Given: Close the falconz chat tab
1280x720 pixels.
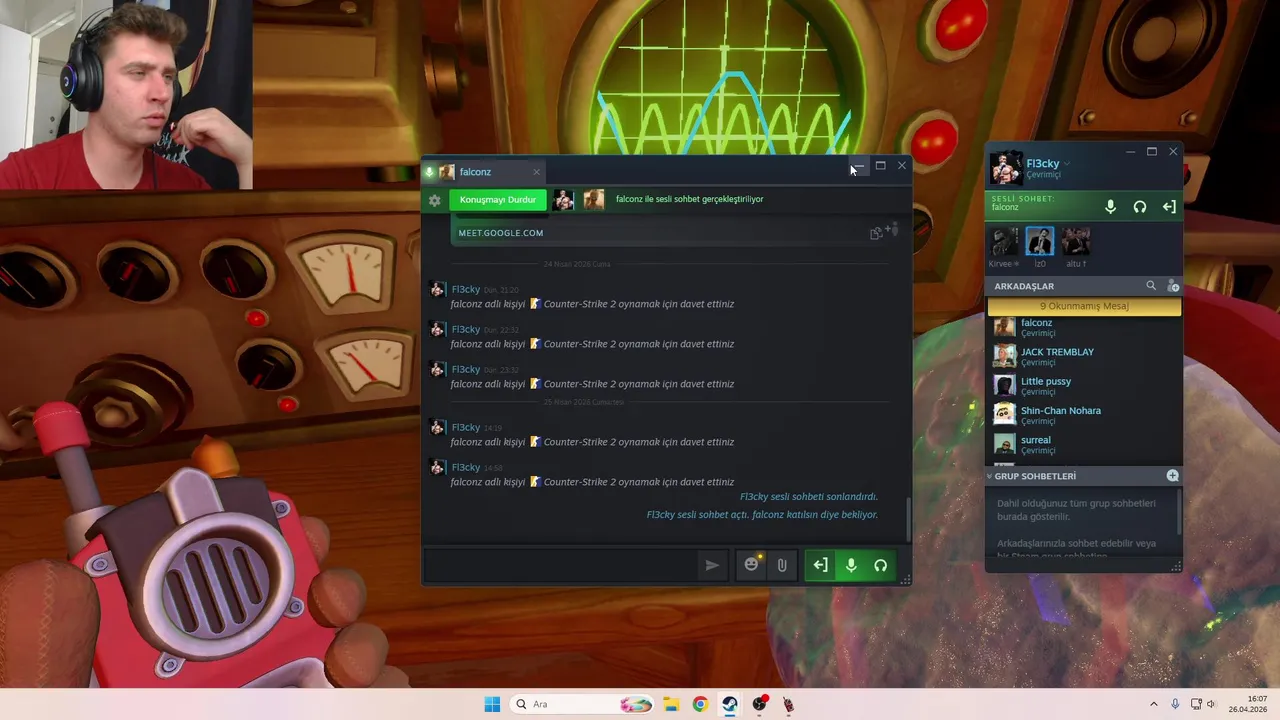Looking at the screenshot, I should (x=536, y=172).
